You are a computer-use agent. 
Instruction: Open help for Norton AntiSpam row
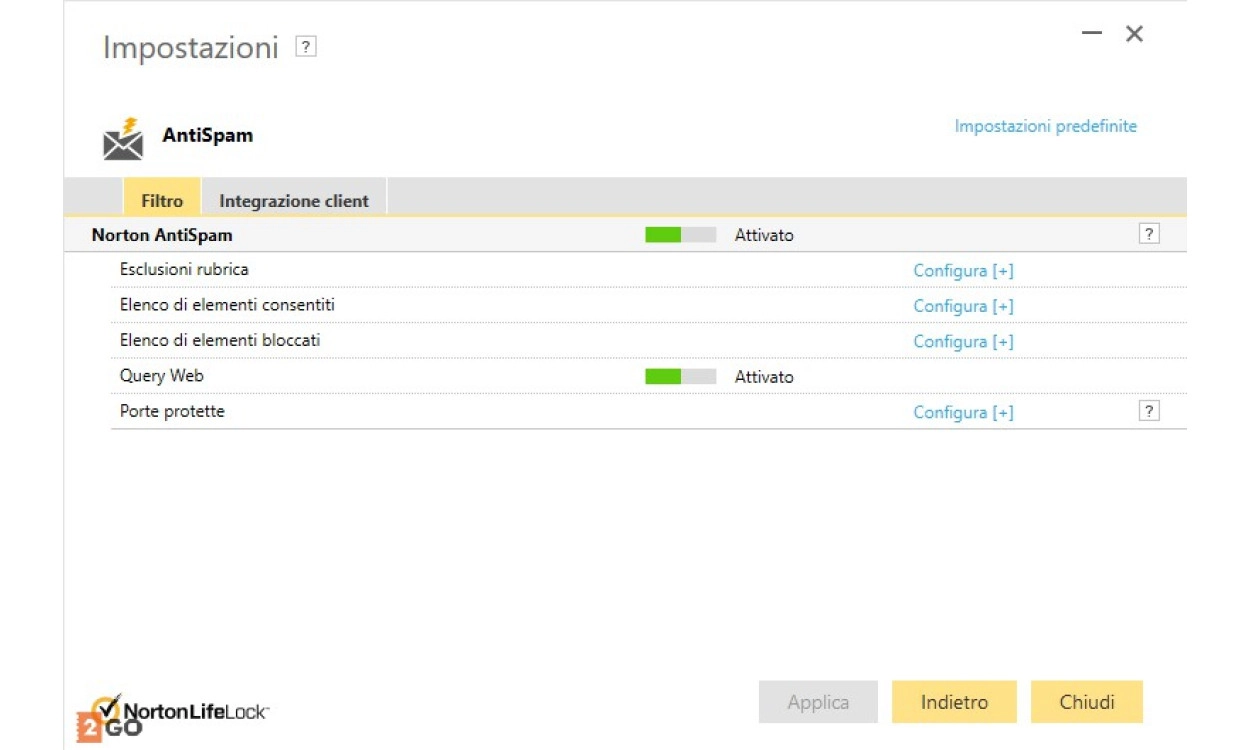pos(1149,234)
